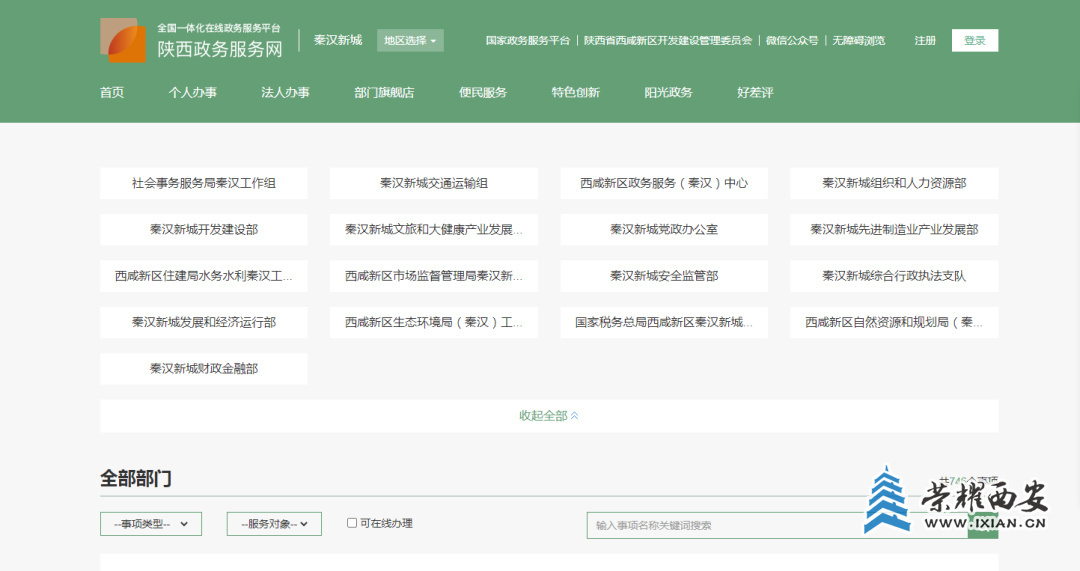Open the 个人办事 menu item

(x=193, y=93)
